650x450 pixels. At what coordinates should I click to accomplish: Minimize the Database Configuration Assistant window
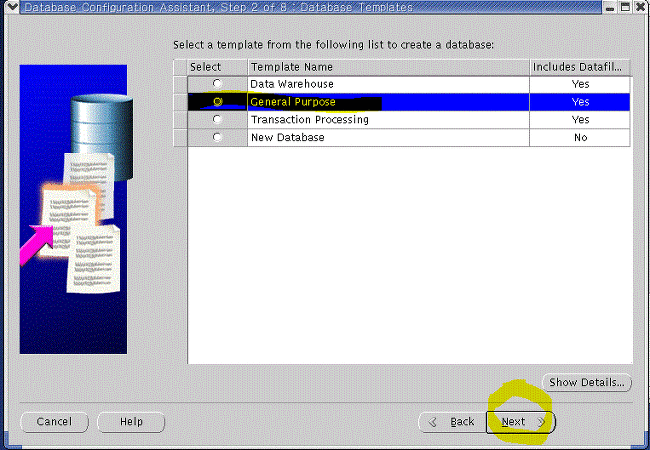point(609,7)
